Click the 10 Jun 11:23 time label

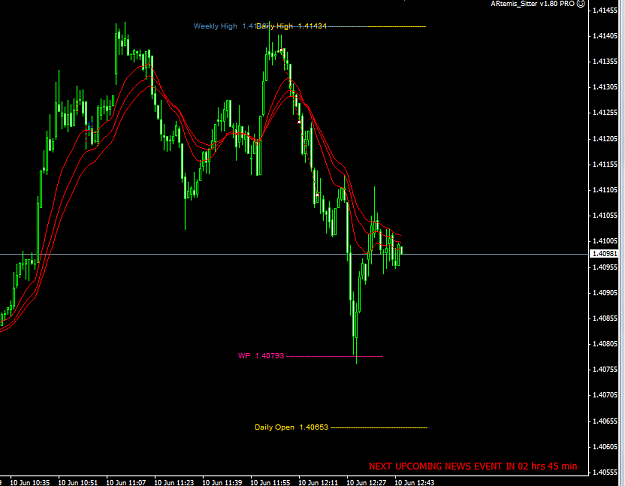click(x=174, y=482)
